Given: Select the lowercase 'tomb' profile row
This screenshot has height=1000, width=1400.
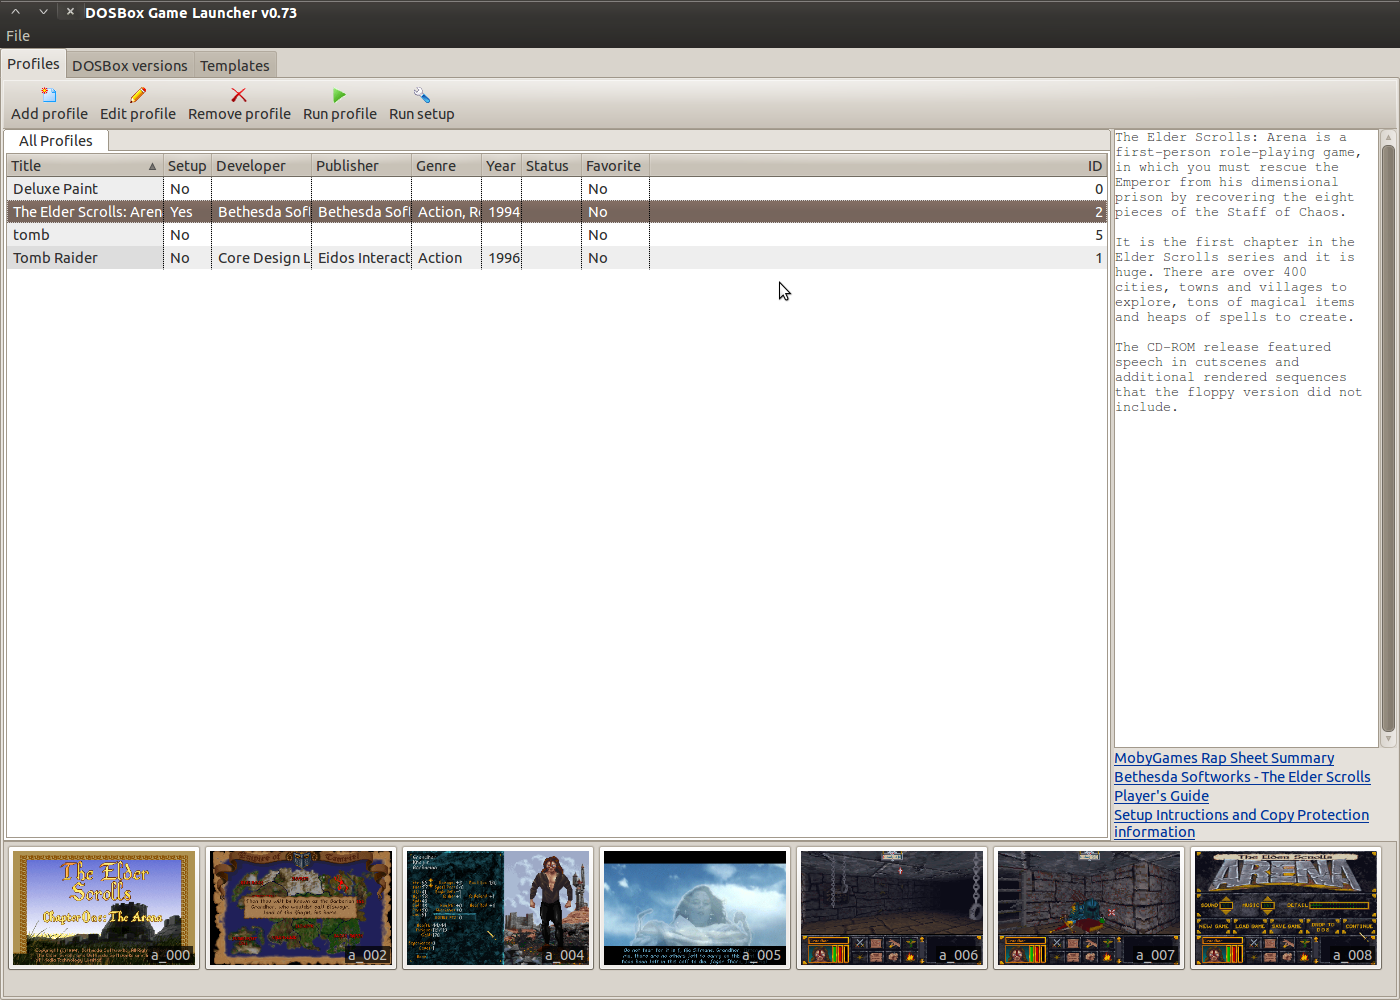Looking at the screenshot, I should tap(557, 235).
